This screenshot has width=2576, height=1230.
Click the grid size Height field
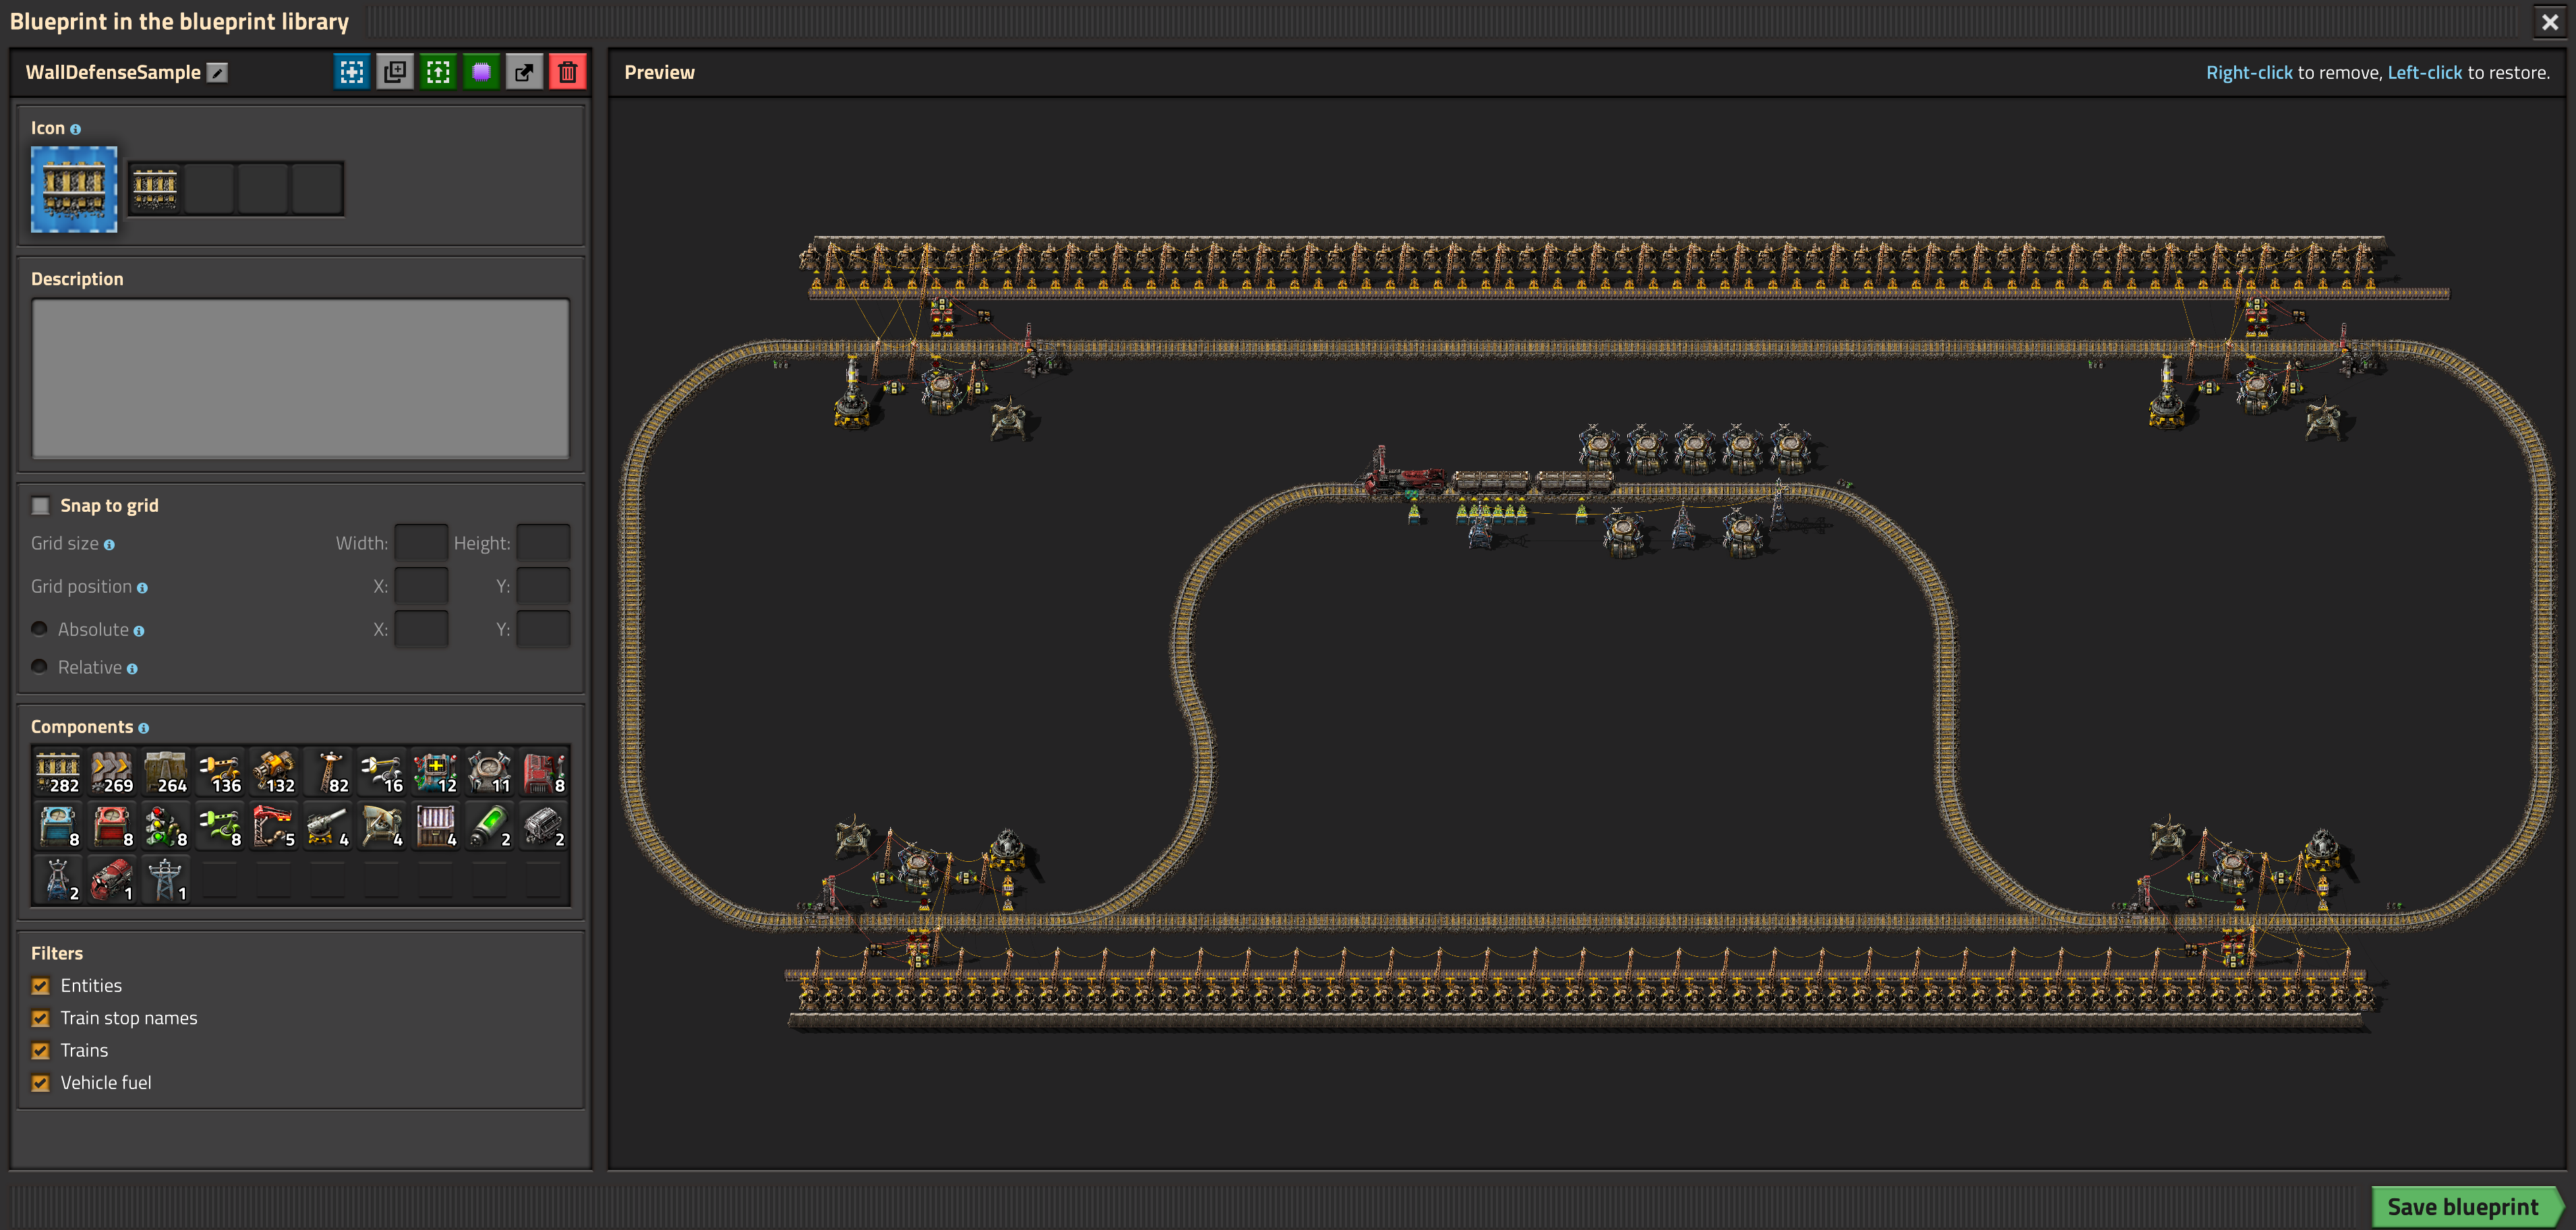point(543,543)
